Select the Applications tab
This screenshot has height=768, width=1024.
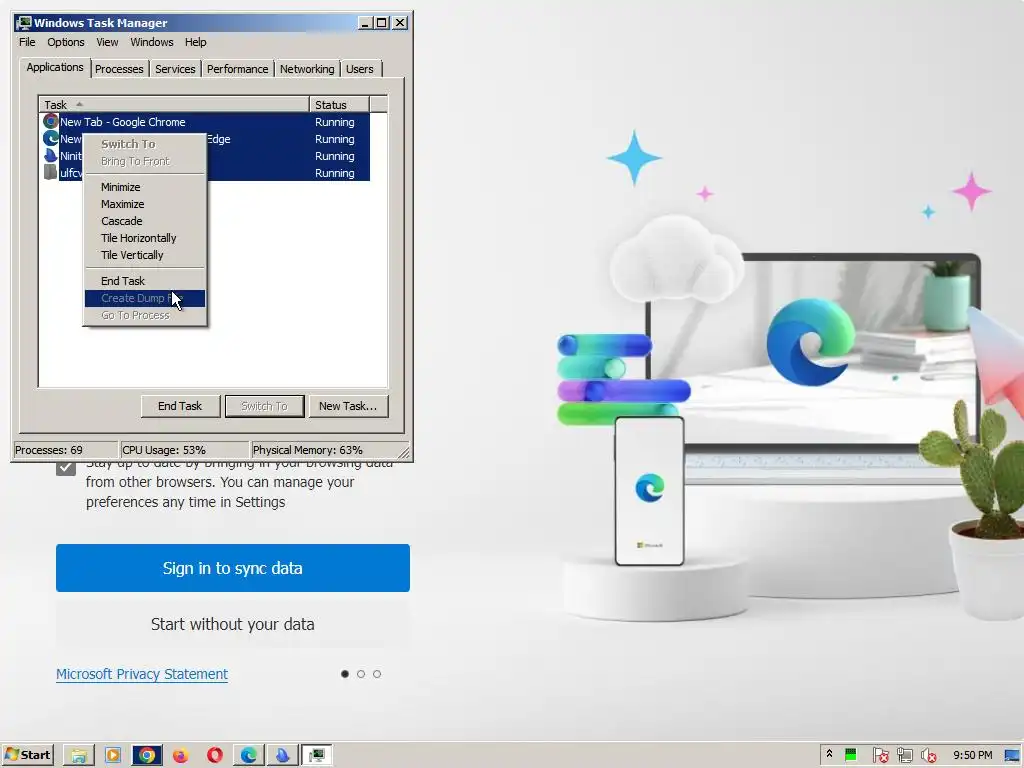[x=55, y=67]
